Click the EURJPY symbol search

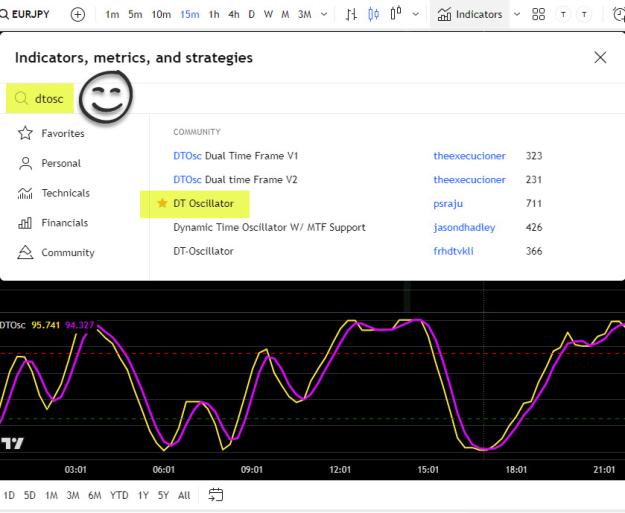25,15
